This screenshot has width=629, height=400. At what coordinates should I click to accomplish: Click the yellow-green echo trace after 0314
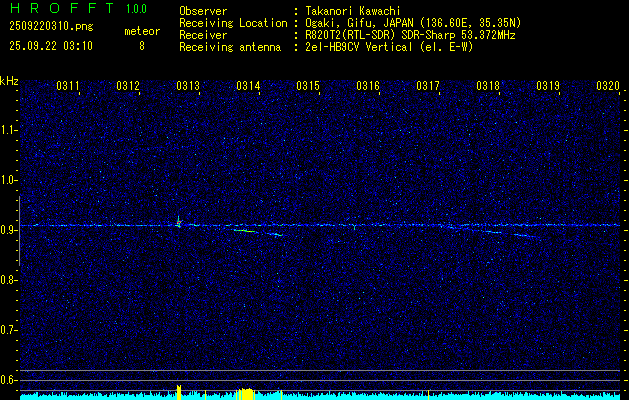(x=245, y=231)
